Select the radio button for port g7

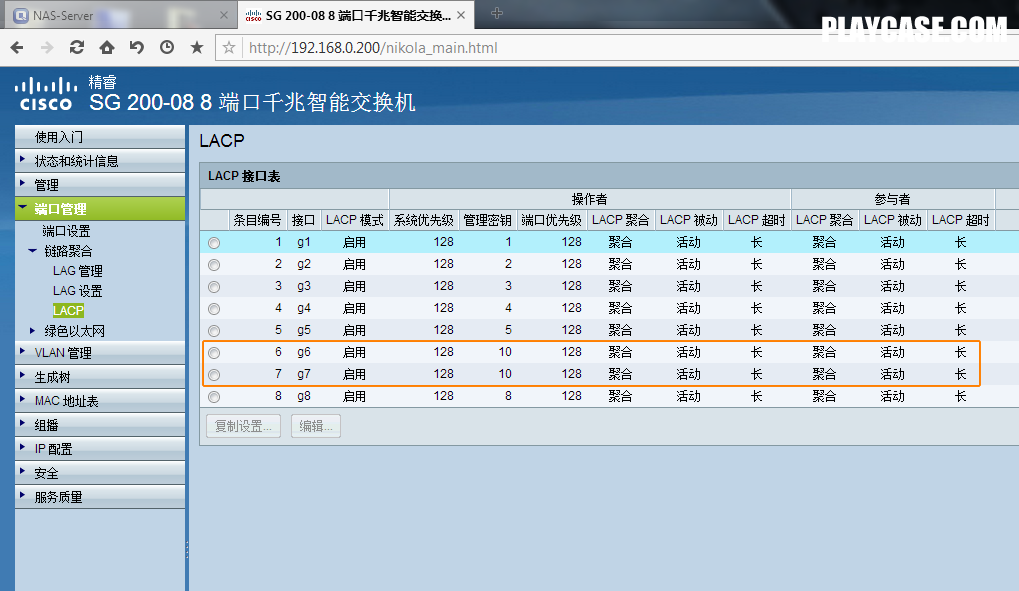[214, 375]
